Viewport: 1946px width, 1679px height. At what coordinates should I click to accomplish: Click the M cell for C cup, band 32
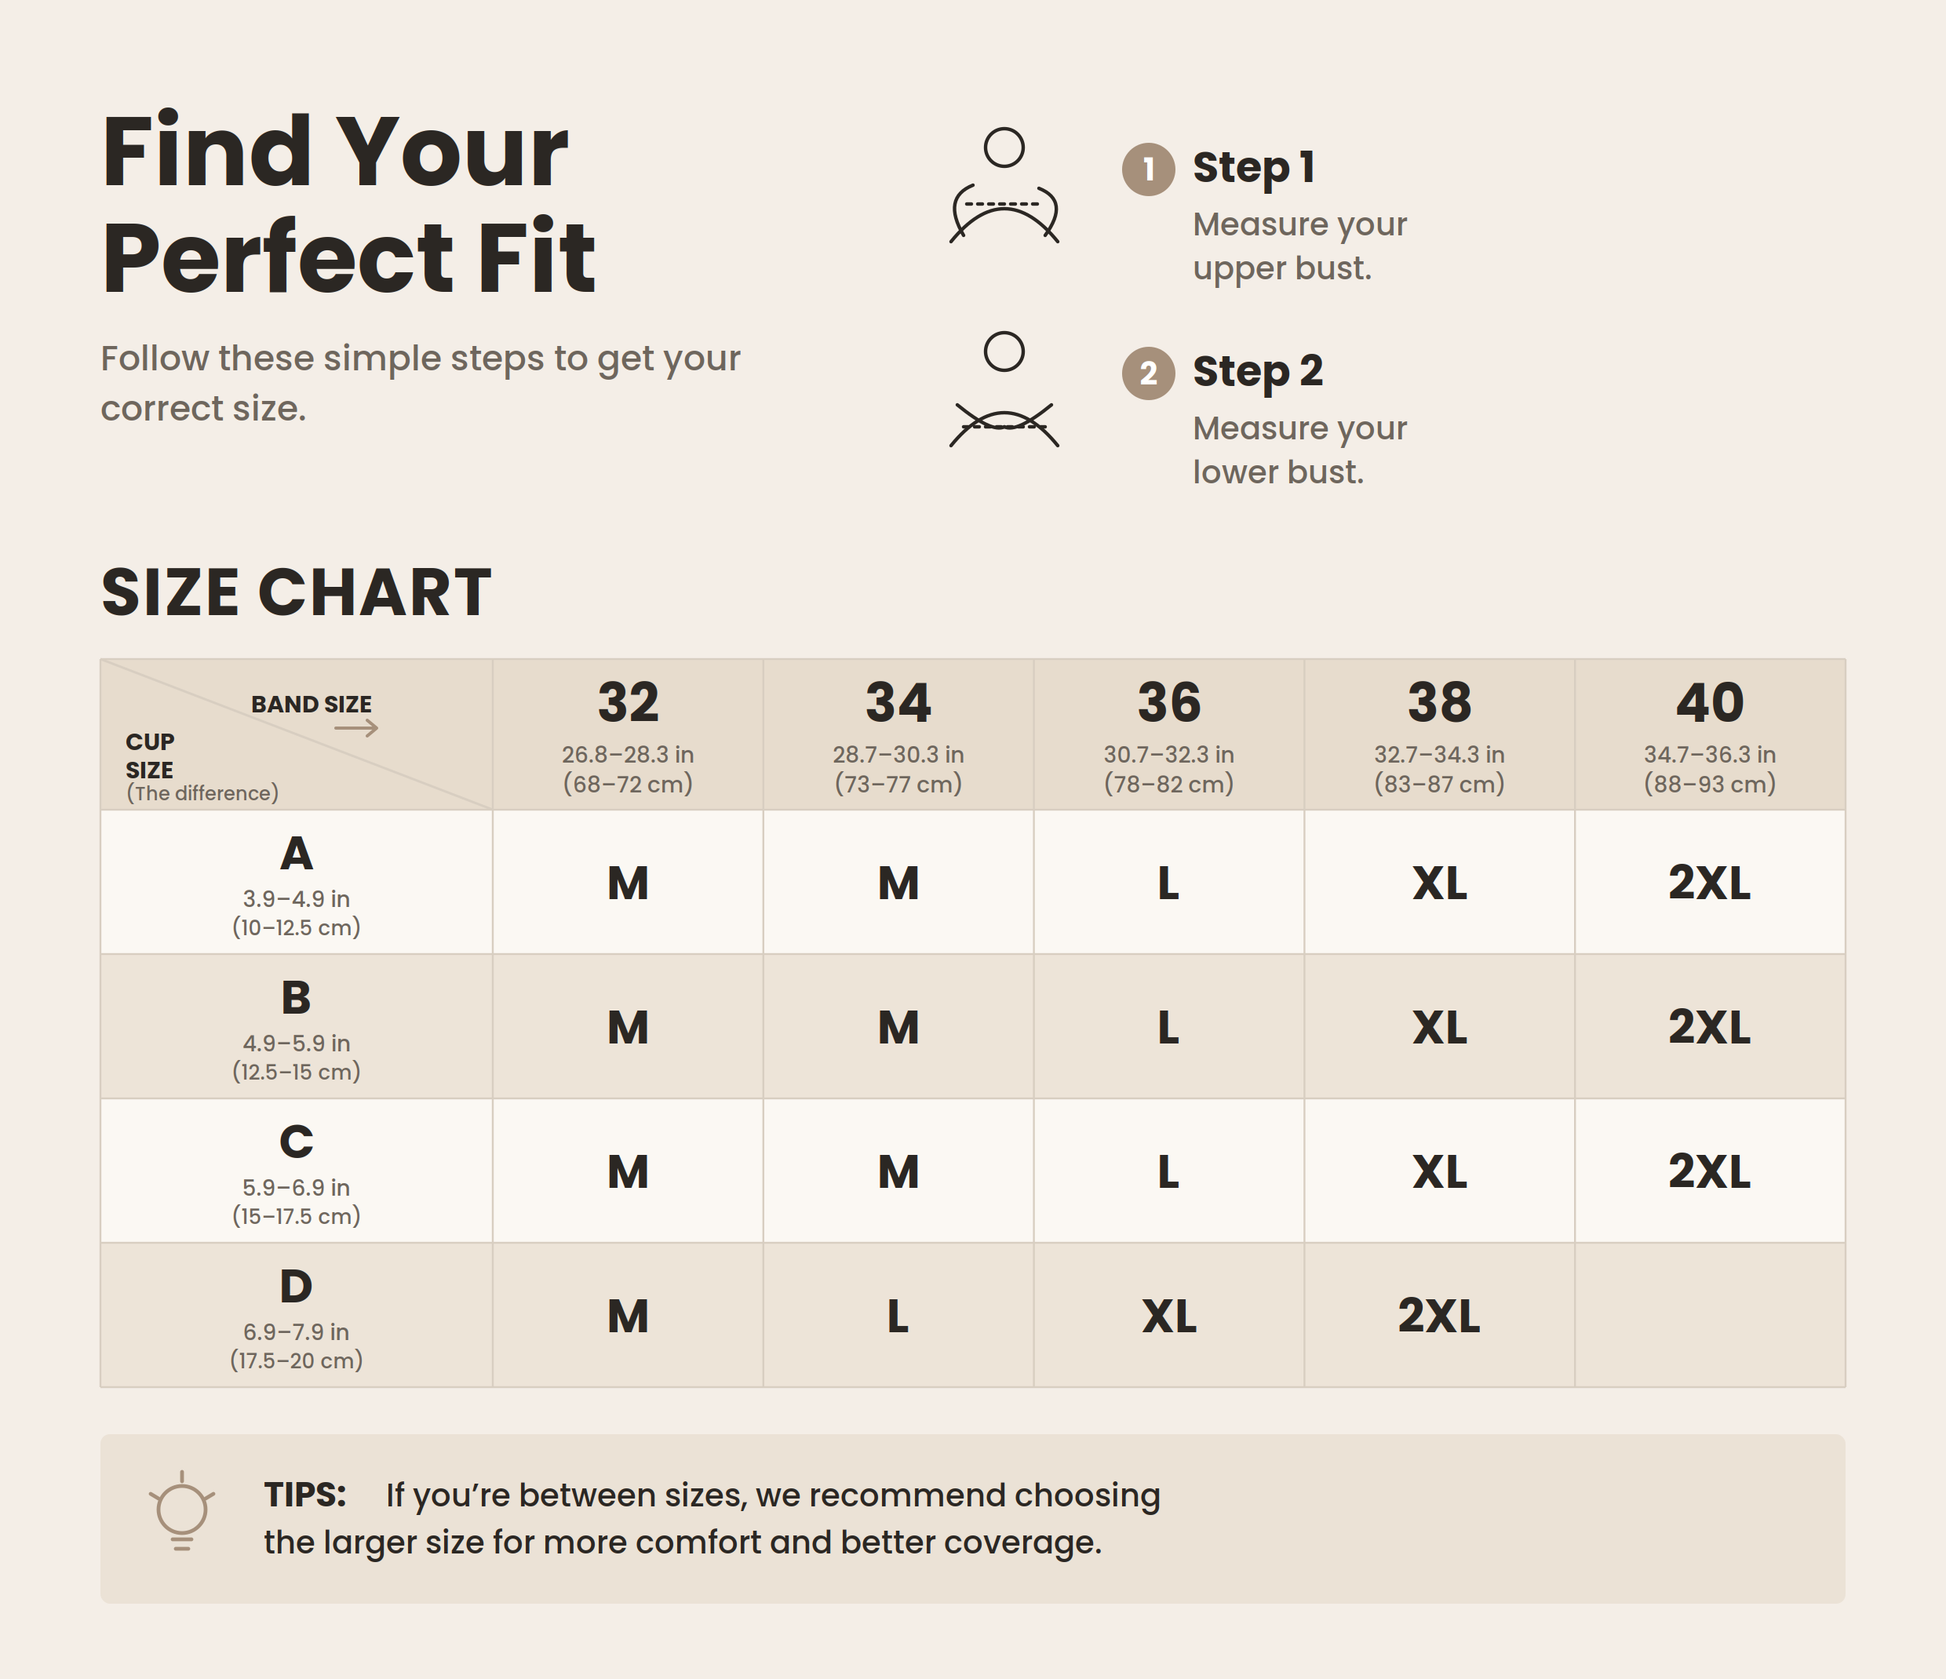point(628,1171)
